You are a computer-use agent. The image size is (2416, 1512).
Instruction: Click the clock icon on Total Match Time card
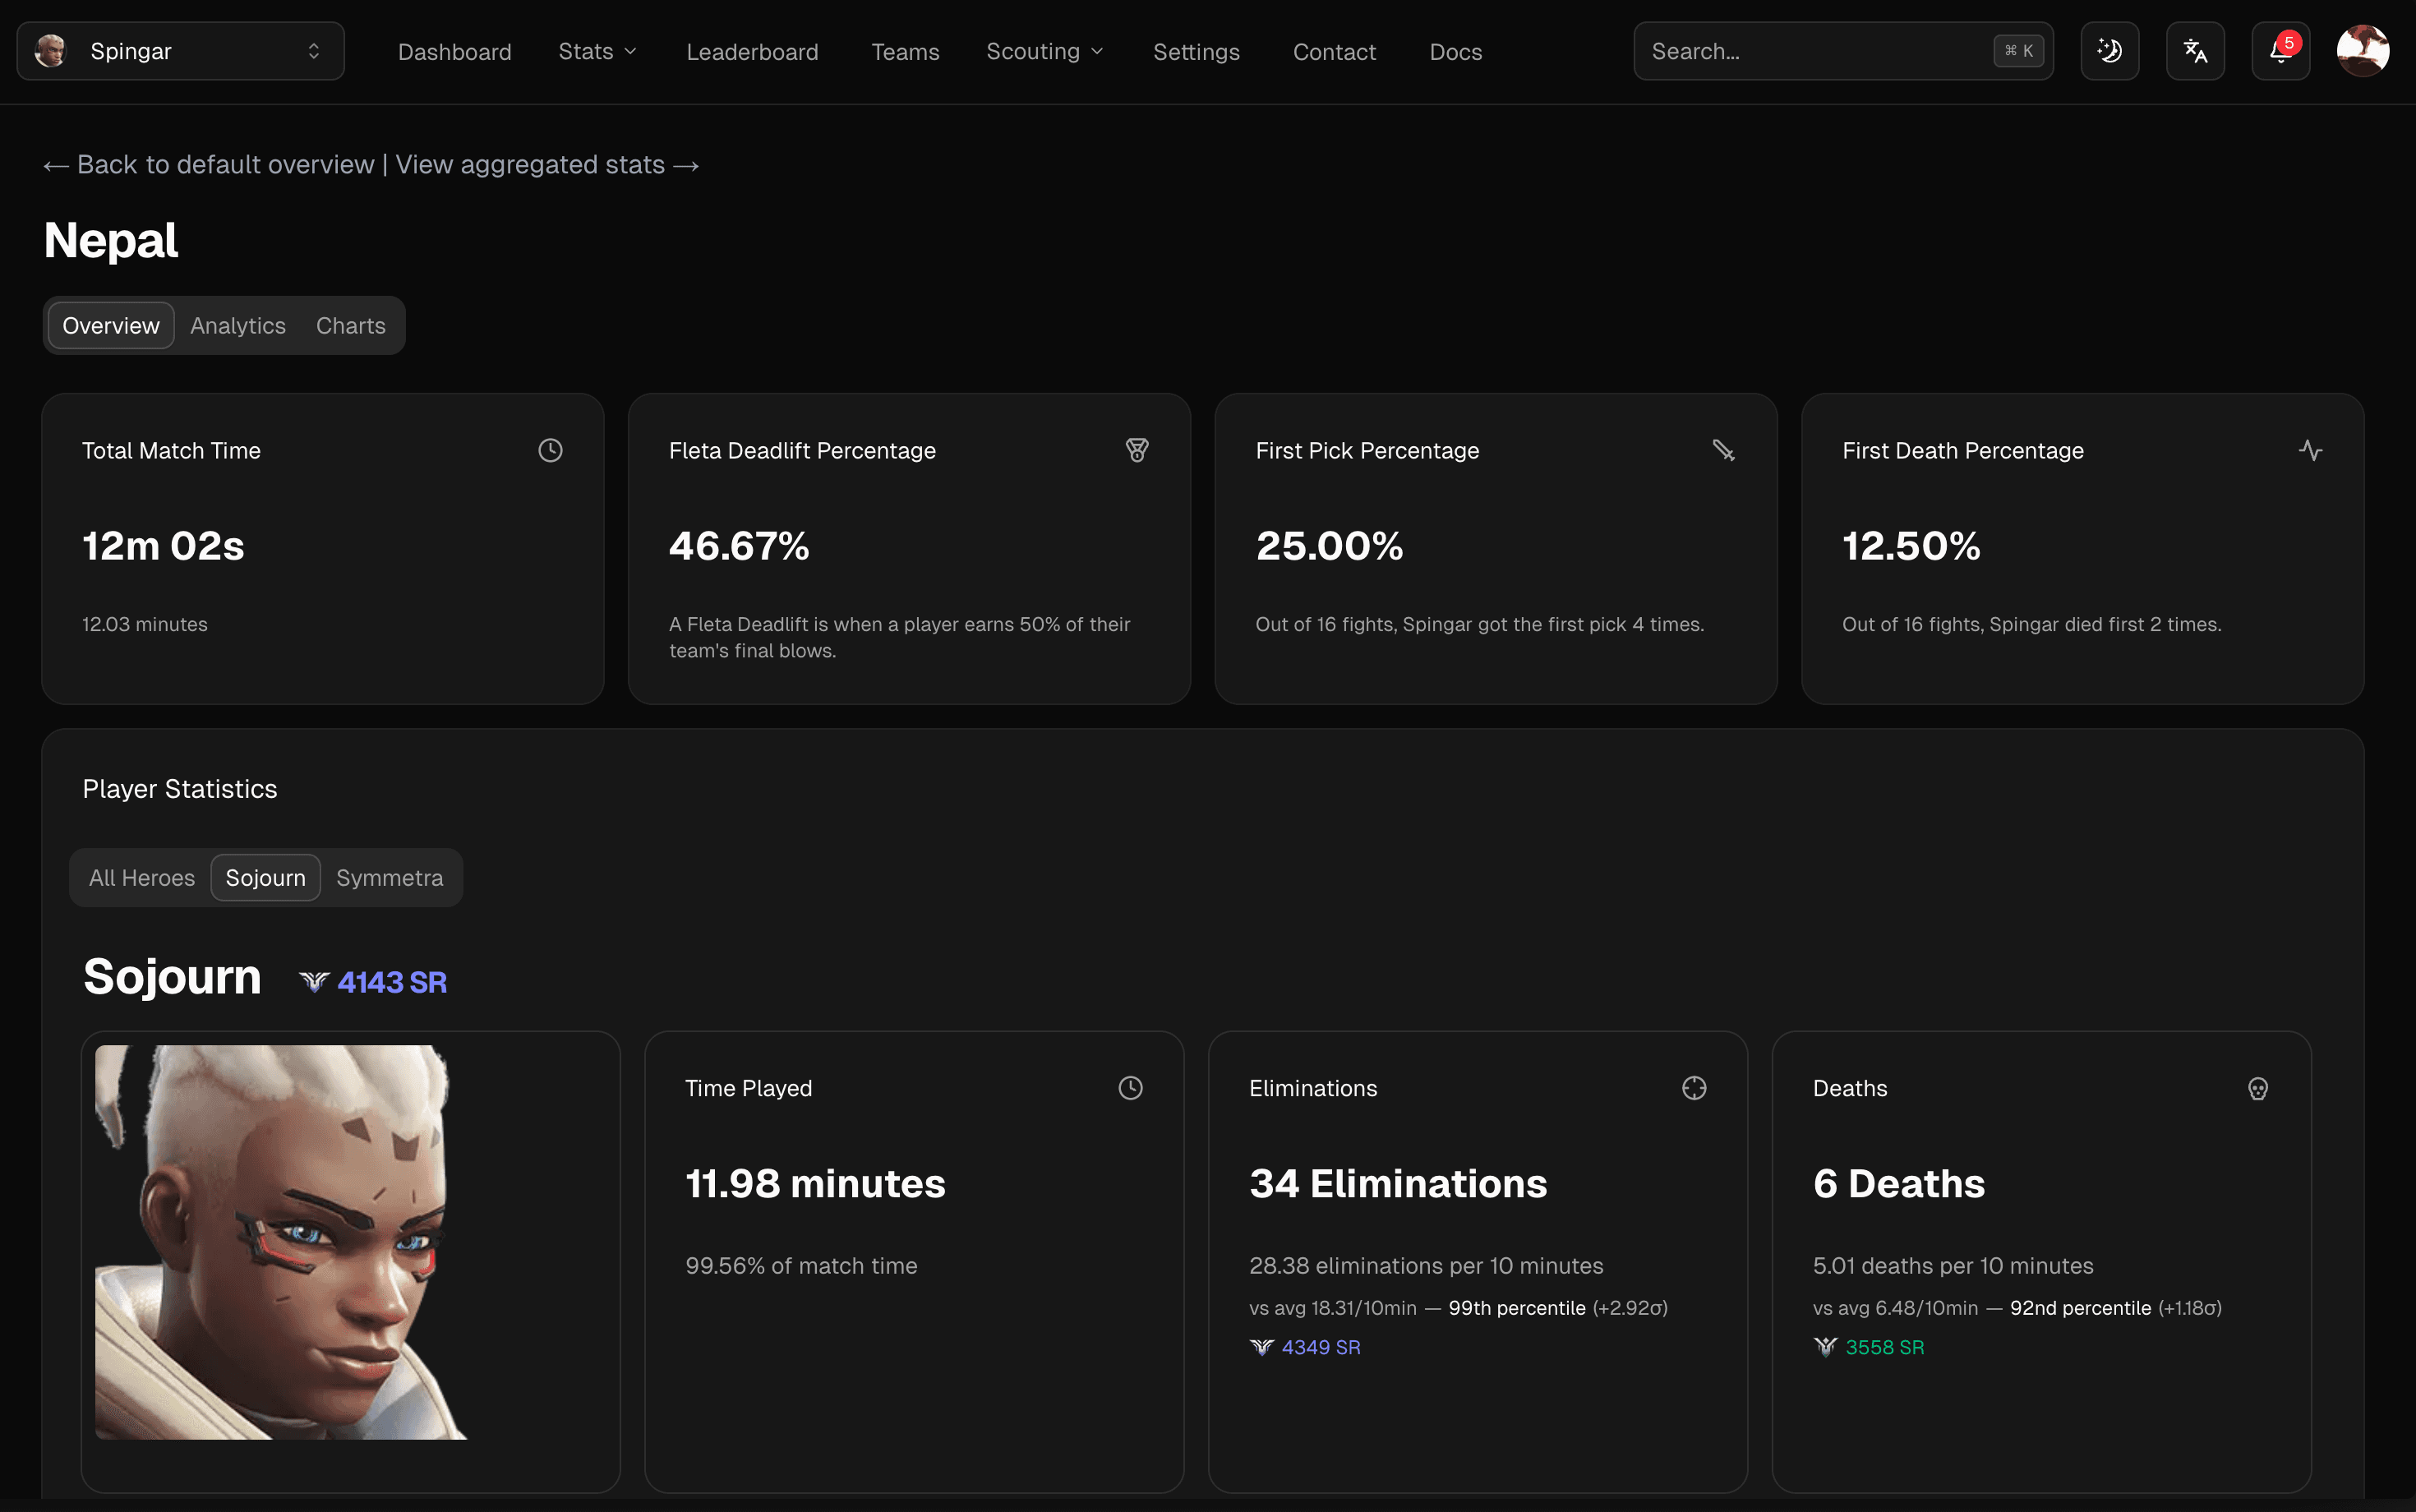point(551,450)
